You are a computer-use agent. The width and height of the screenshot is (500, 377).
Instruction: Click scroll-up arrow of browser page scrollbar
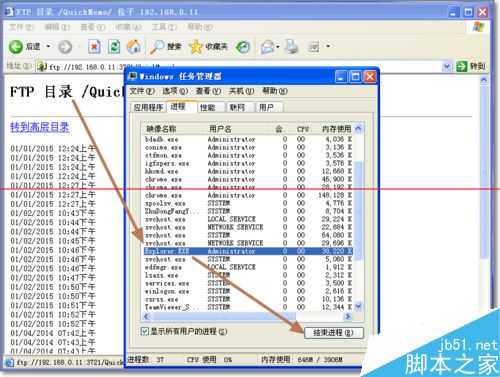[x=484, y=80]
